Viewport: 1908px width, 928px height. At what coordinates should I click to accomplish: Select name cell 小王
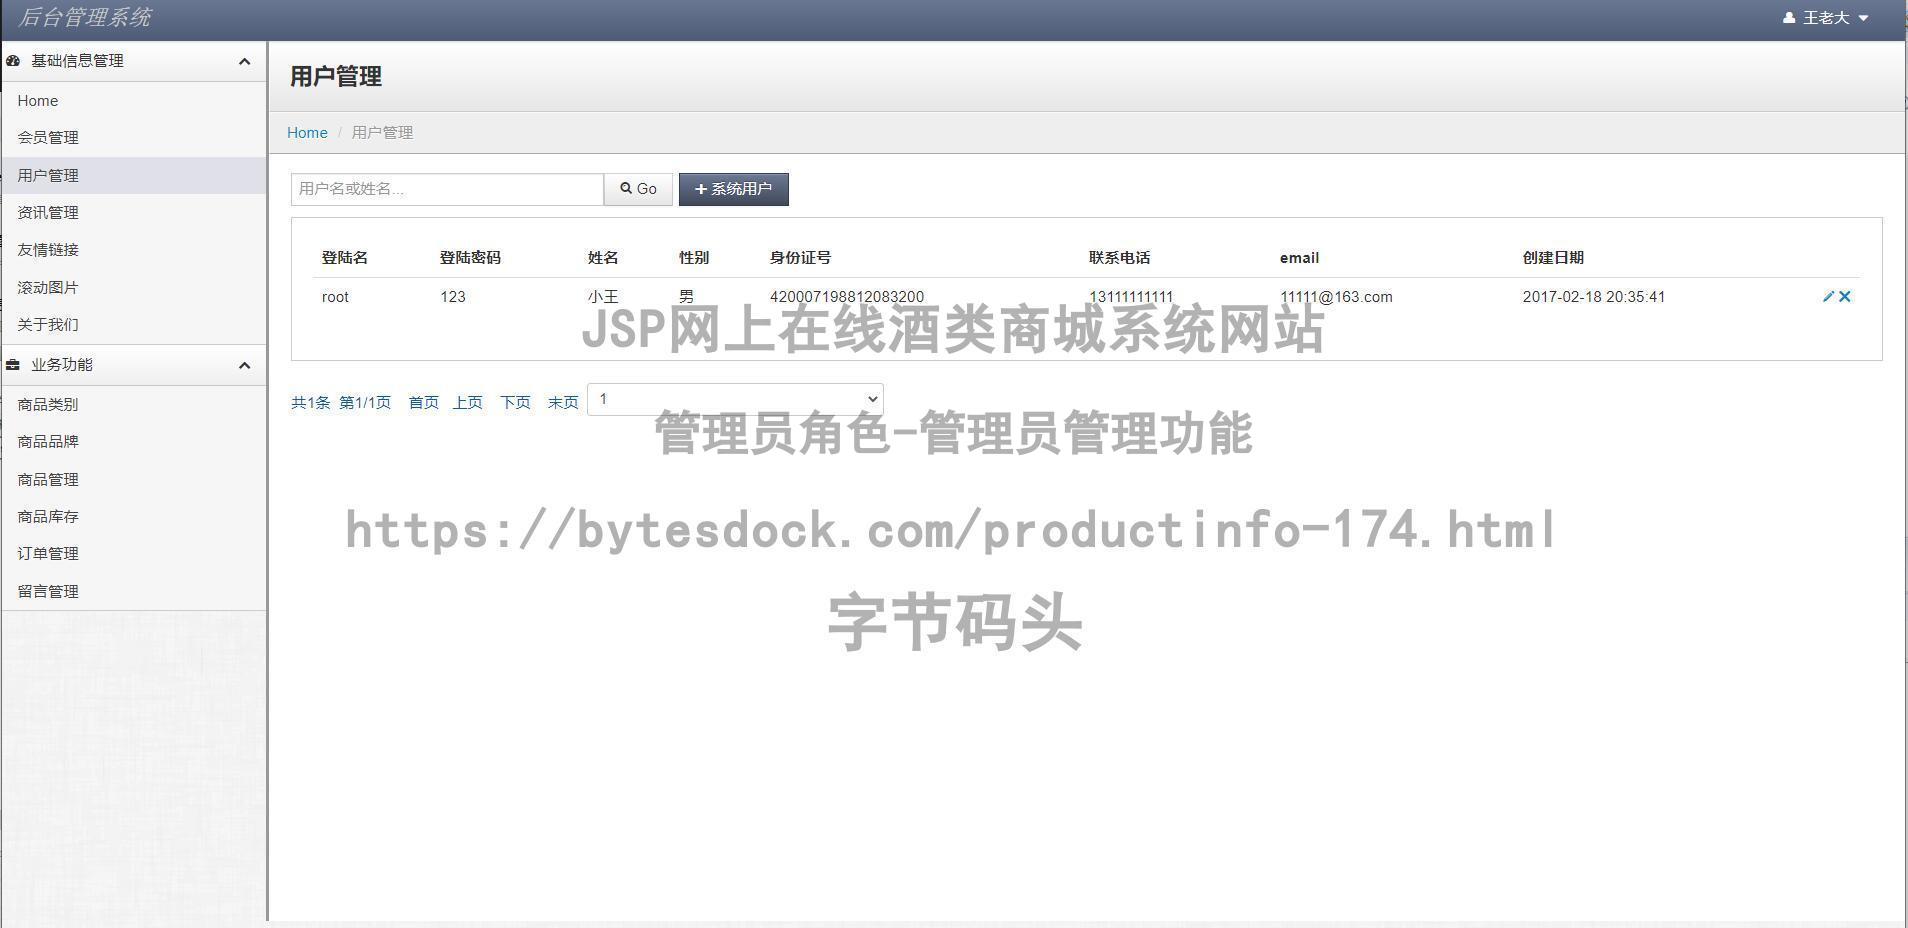click(603, 297)
